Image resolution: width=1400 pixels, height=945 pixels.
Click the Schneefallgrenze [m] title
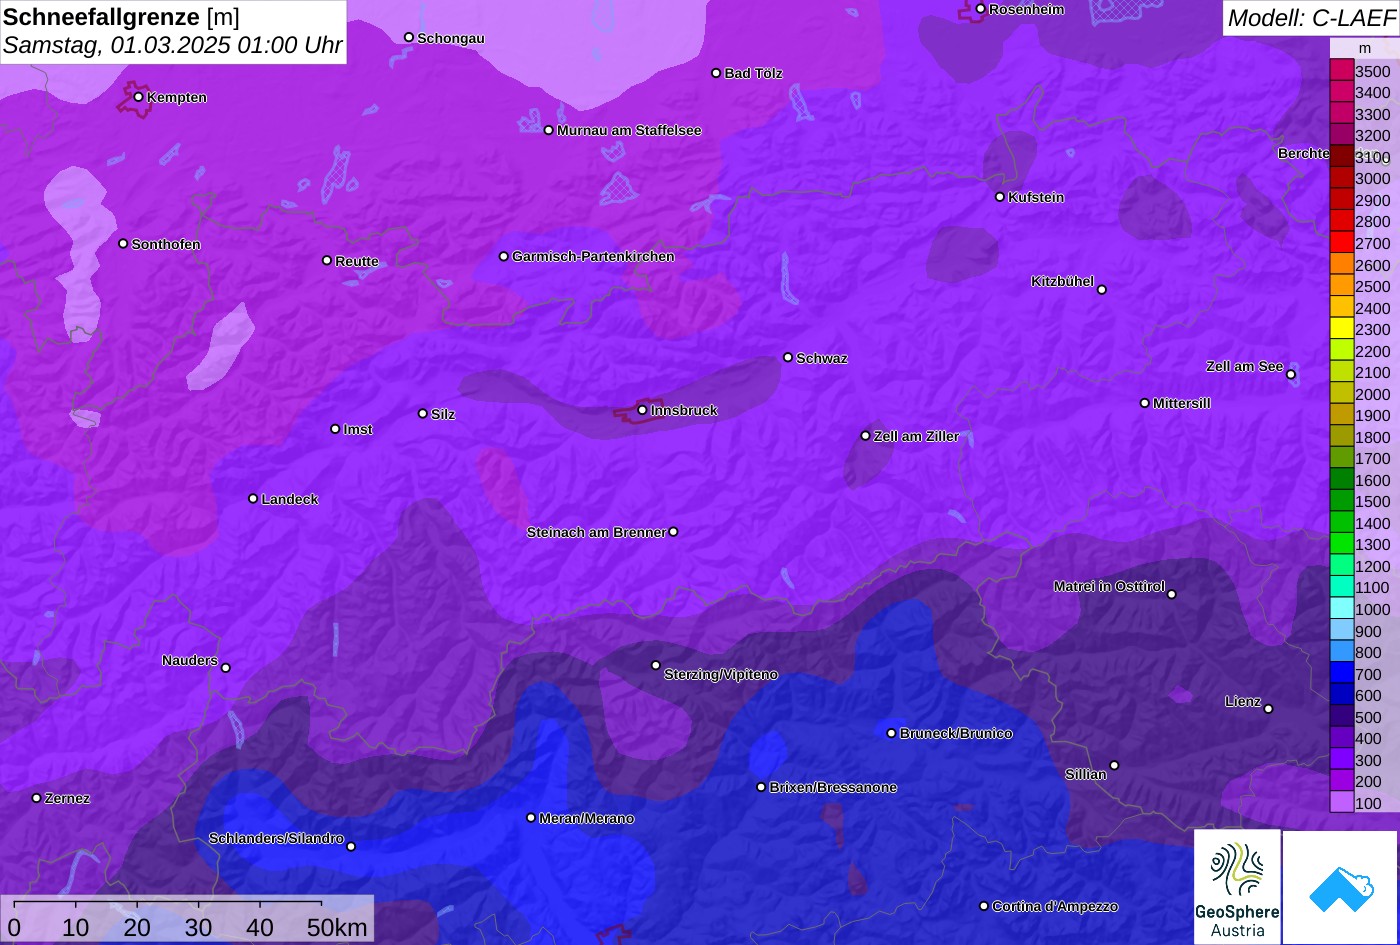pyautogui.click(x=122, y=16)
